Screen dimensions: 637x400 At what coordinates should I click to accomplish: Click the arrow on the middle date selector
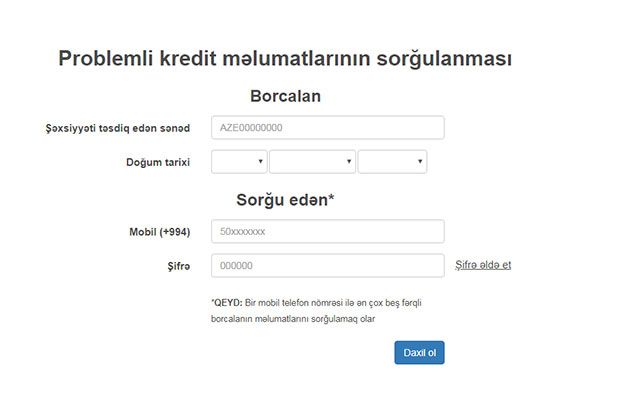tap(349, 161)
